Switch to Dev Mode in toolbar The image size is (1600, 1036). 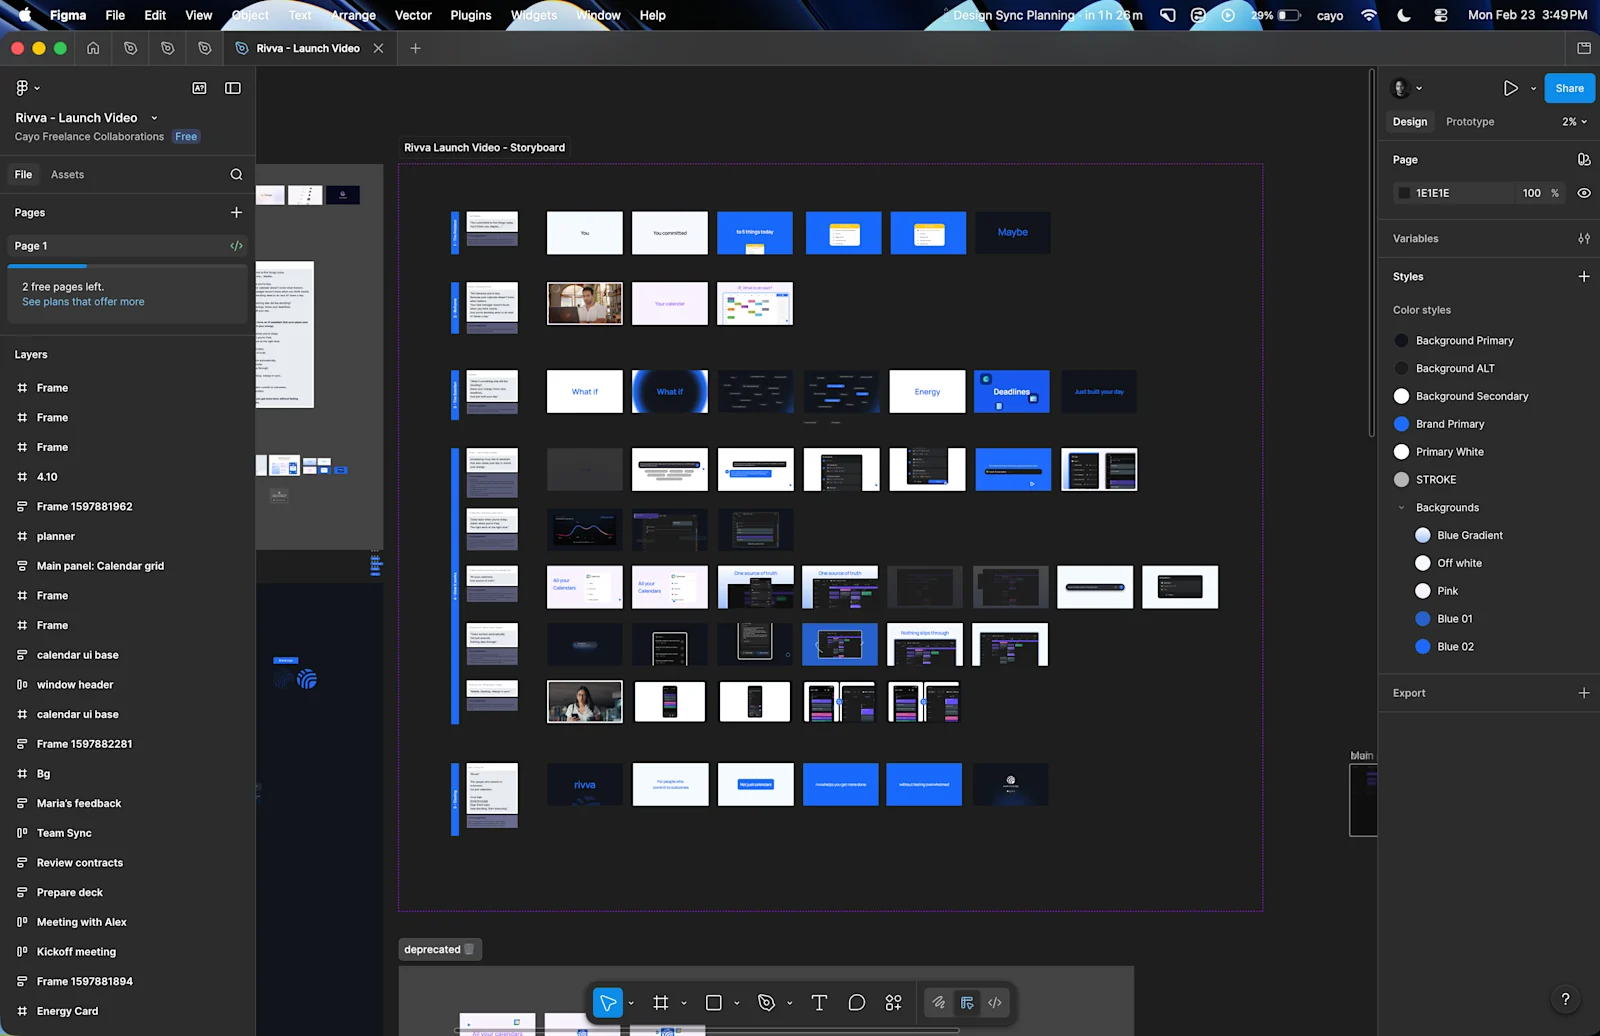click(x=995, y=1002)
